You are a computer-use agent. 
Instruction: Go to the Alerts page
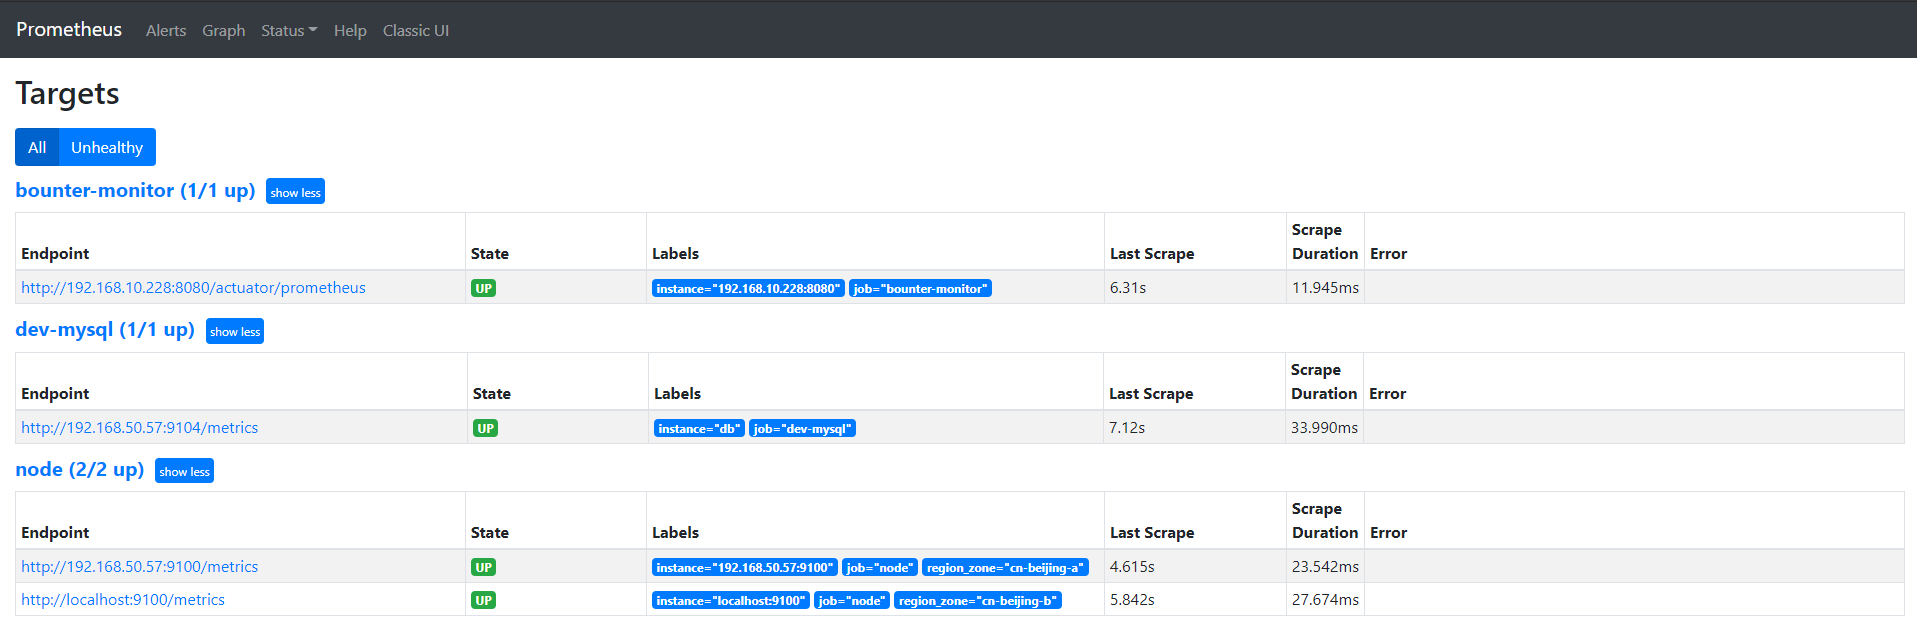point(166,31)
